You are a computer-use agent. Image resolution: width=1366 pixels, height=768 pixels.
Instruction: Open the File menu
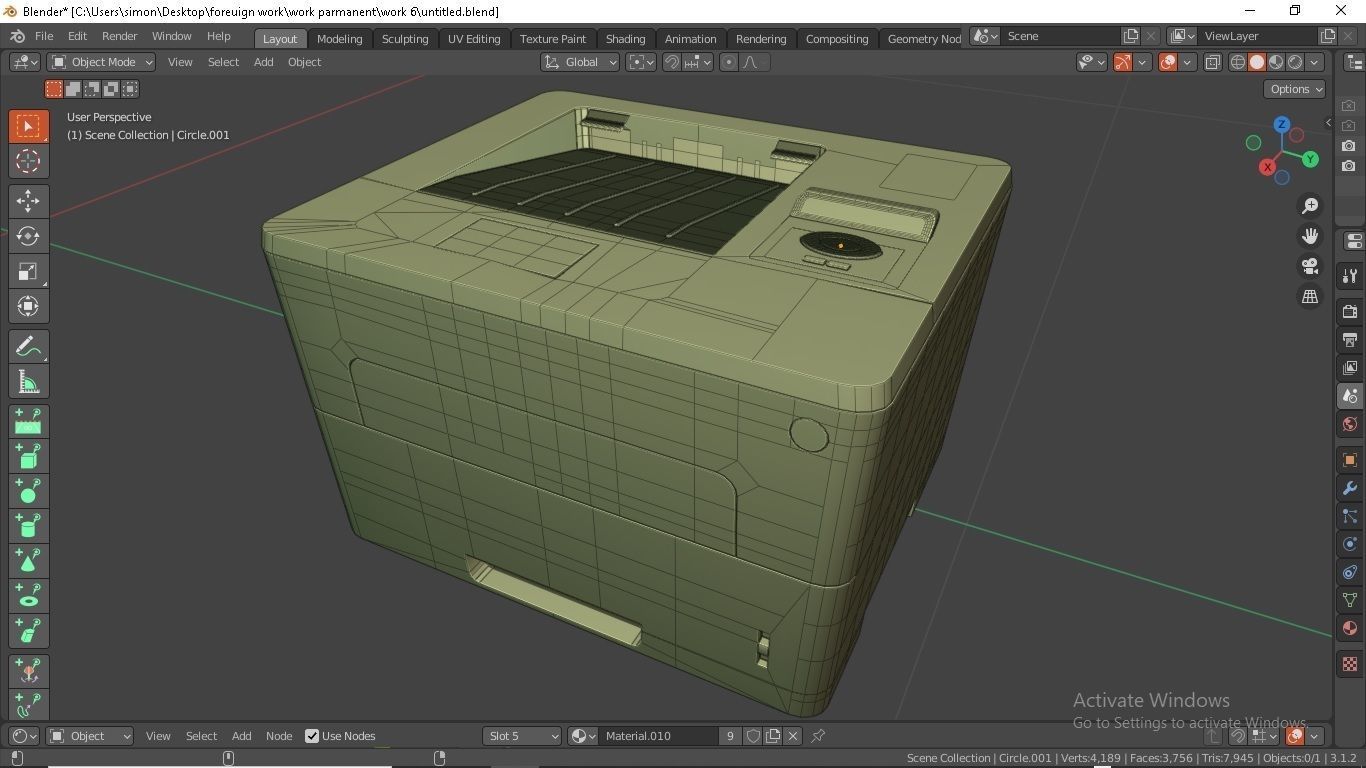tap(44, 36)
